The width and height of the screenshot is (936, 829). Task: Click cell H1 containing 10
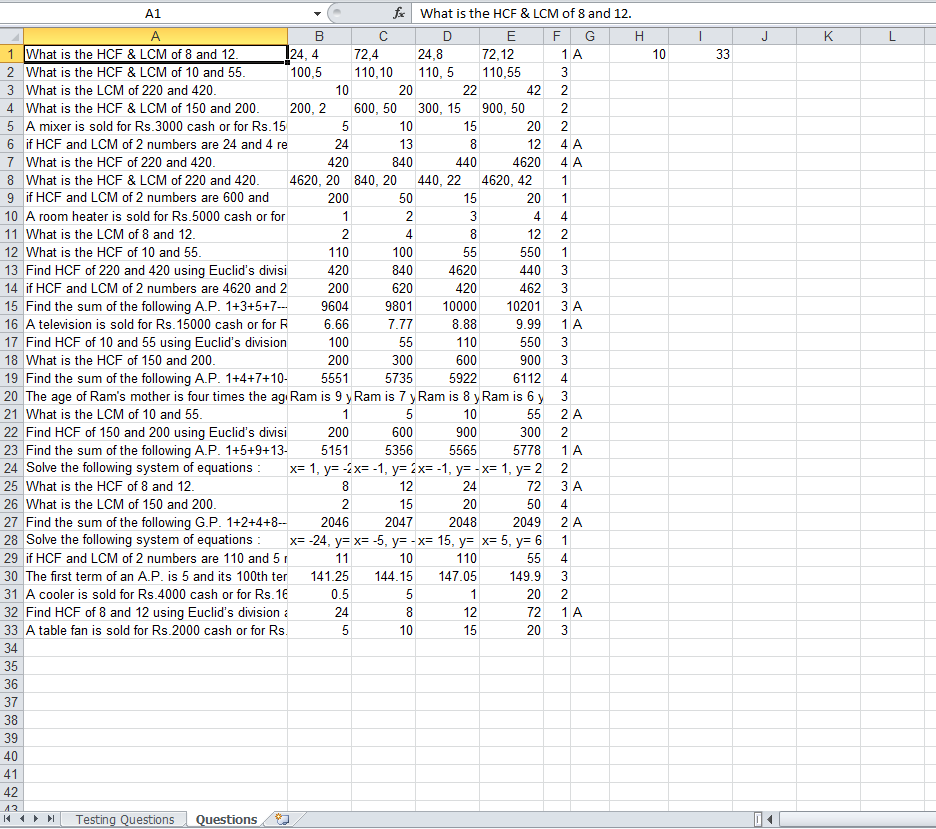pyautogui.click(x=639, y=54)
